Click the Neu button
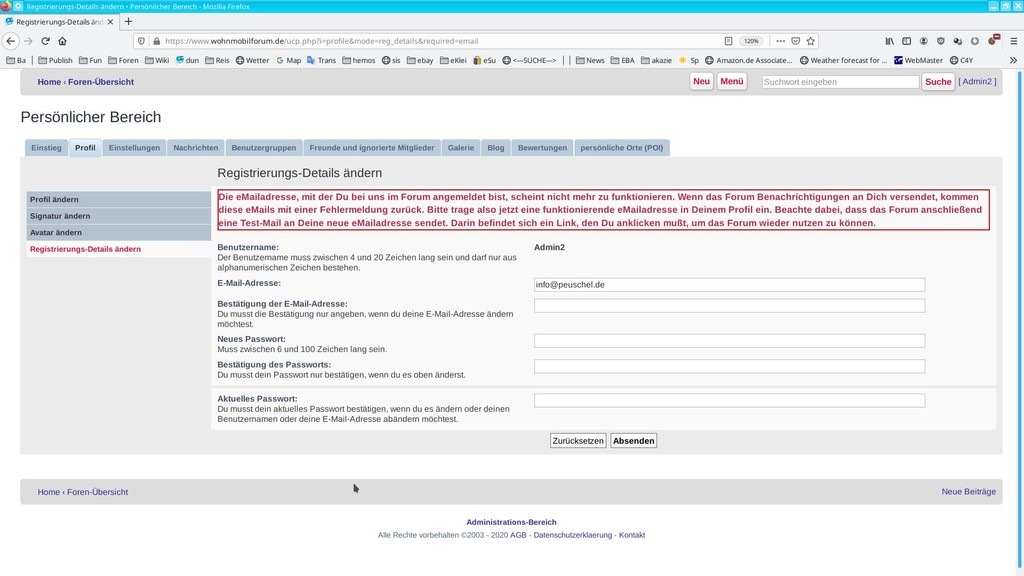Screen dimensions: 1024x576 [x=701, y=82]
